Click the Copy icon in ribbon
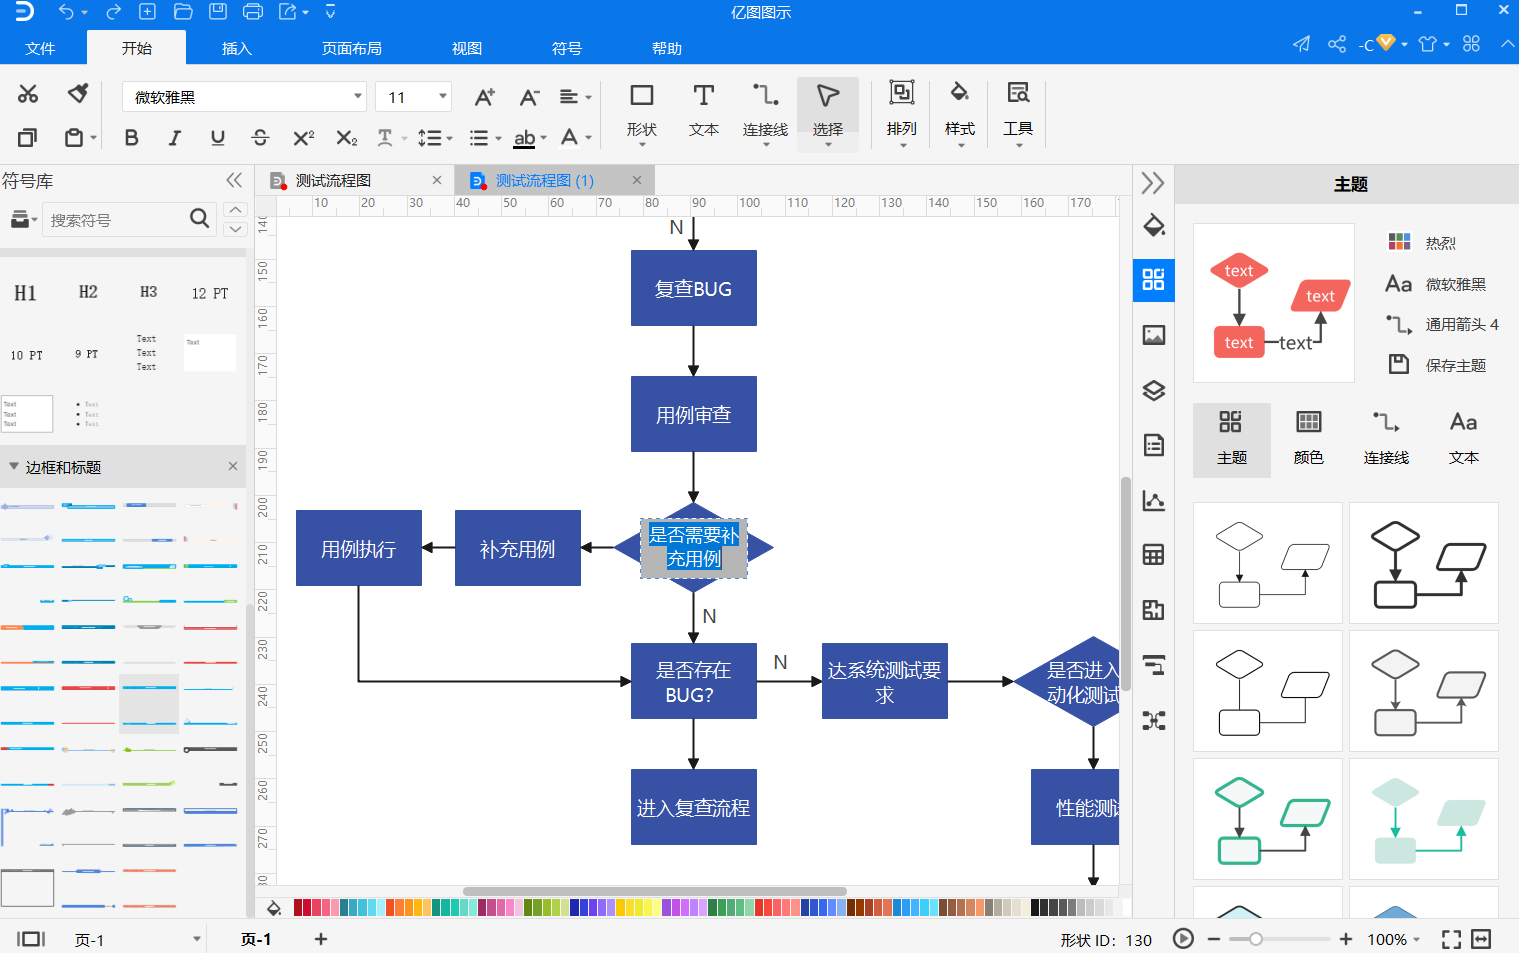Screen dimensions: 1519x953 click(28, 138)
